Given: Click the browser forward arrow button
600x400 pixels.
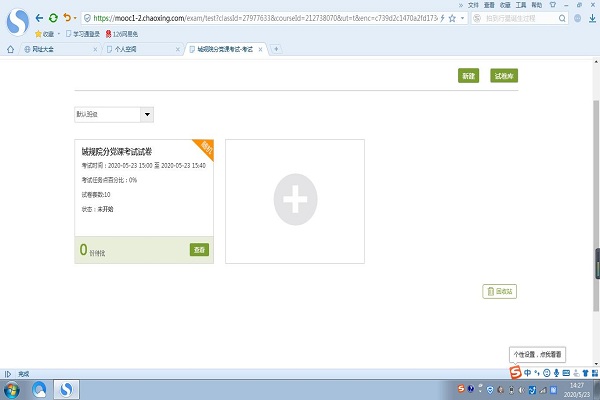Looking at the screenshot, I should coord(53,18).
